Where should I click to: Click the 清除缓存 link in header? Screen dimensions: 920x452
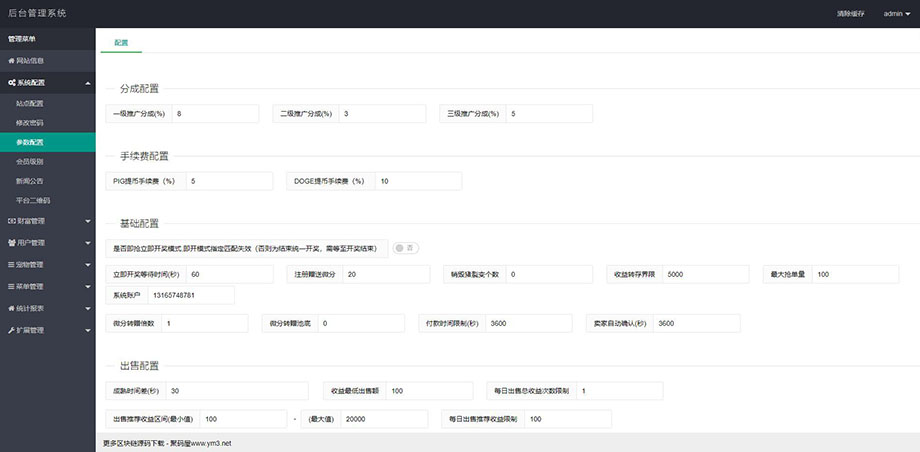coord(850,14)
